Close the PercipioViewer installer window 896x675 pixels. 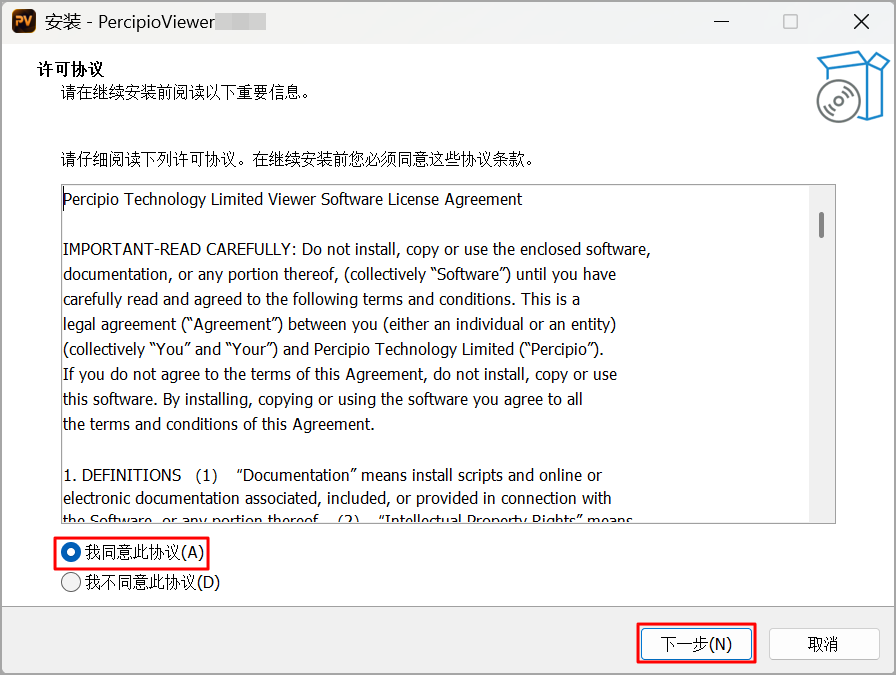click(861, 22)
